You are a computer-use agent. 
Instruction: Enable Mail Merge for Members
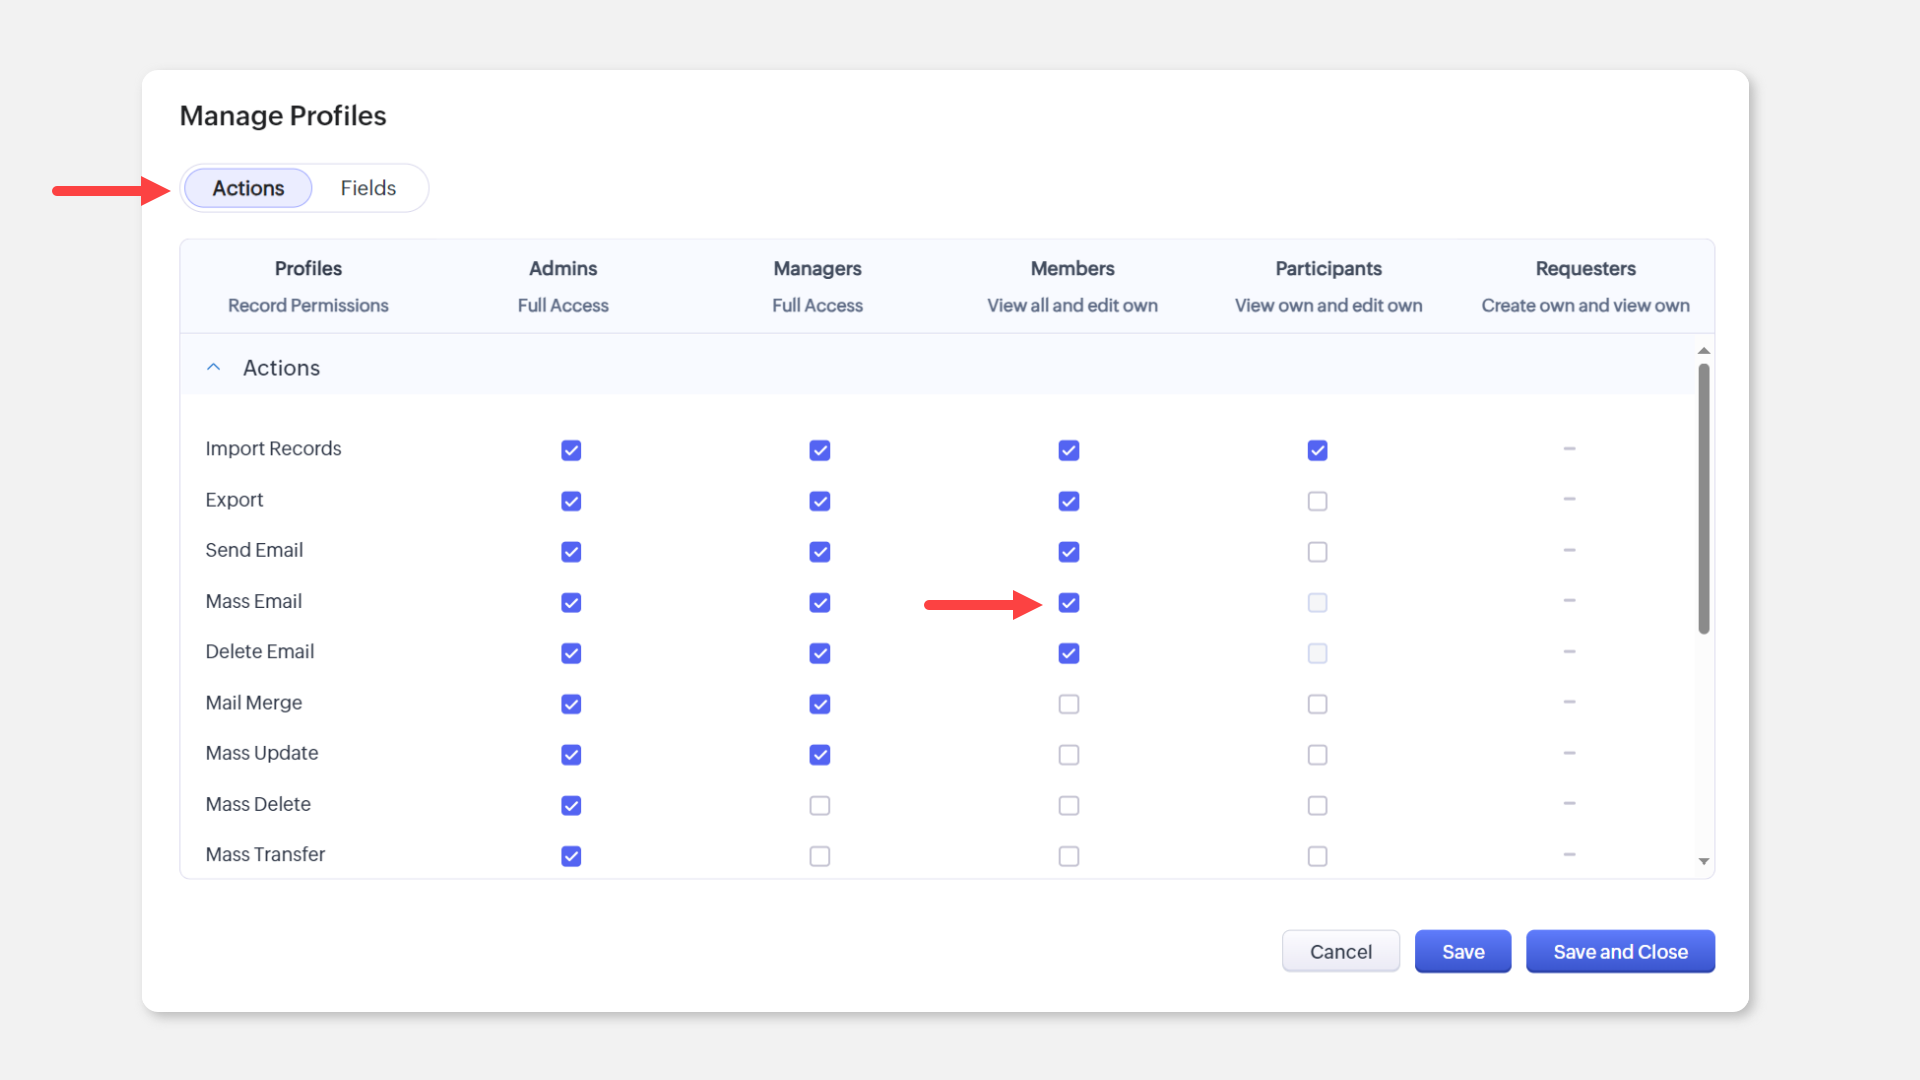point(1069,704)
